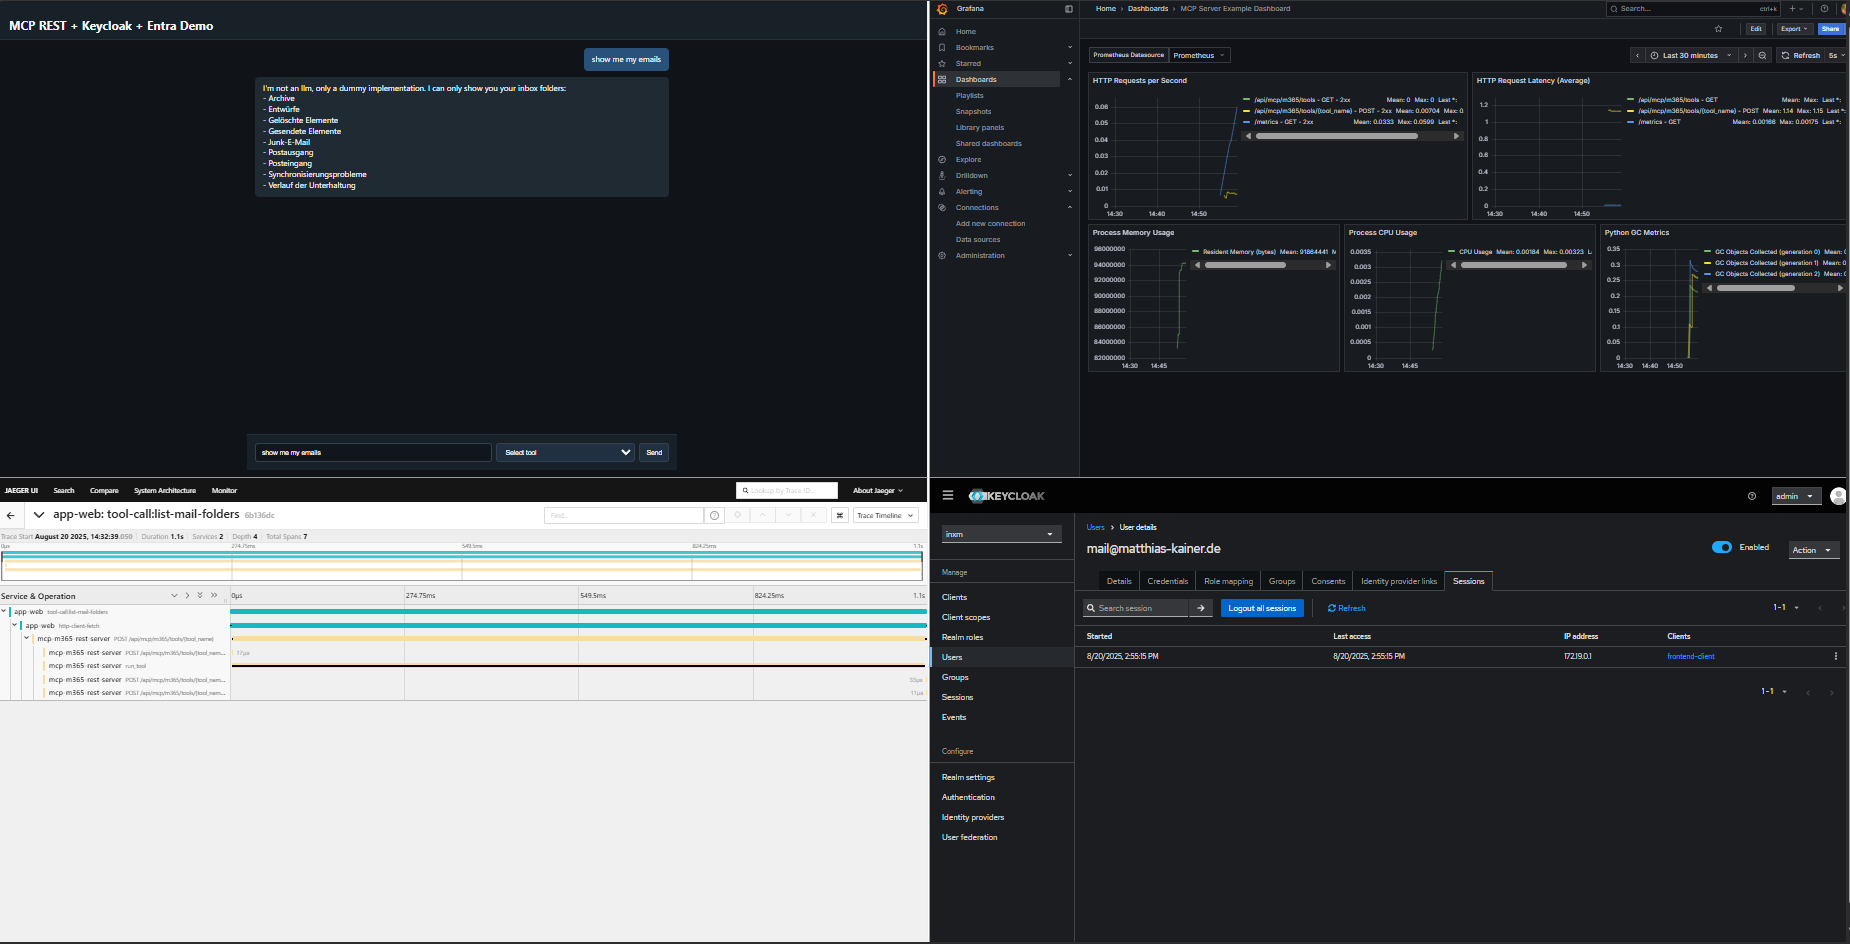Zoom out time range in Grafana
Image resolution: width=1850 pixels, height=944 pixels.
[1762, 56]
